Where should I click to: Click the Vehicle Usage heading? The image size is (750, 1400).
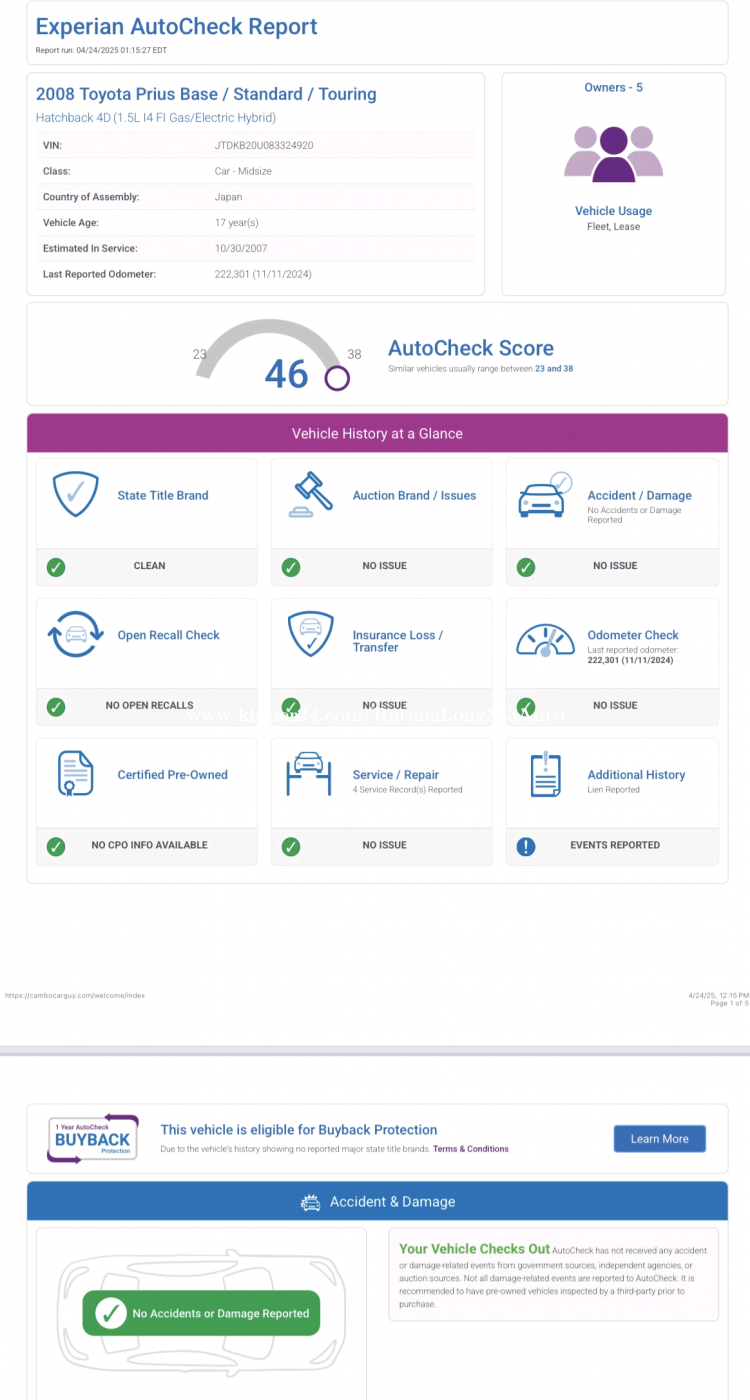(613, 211)
